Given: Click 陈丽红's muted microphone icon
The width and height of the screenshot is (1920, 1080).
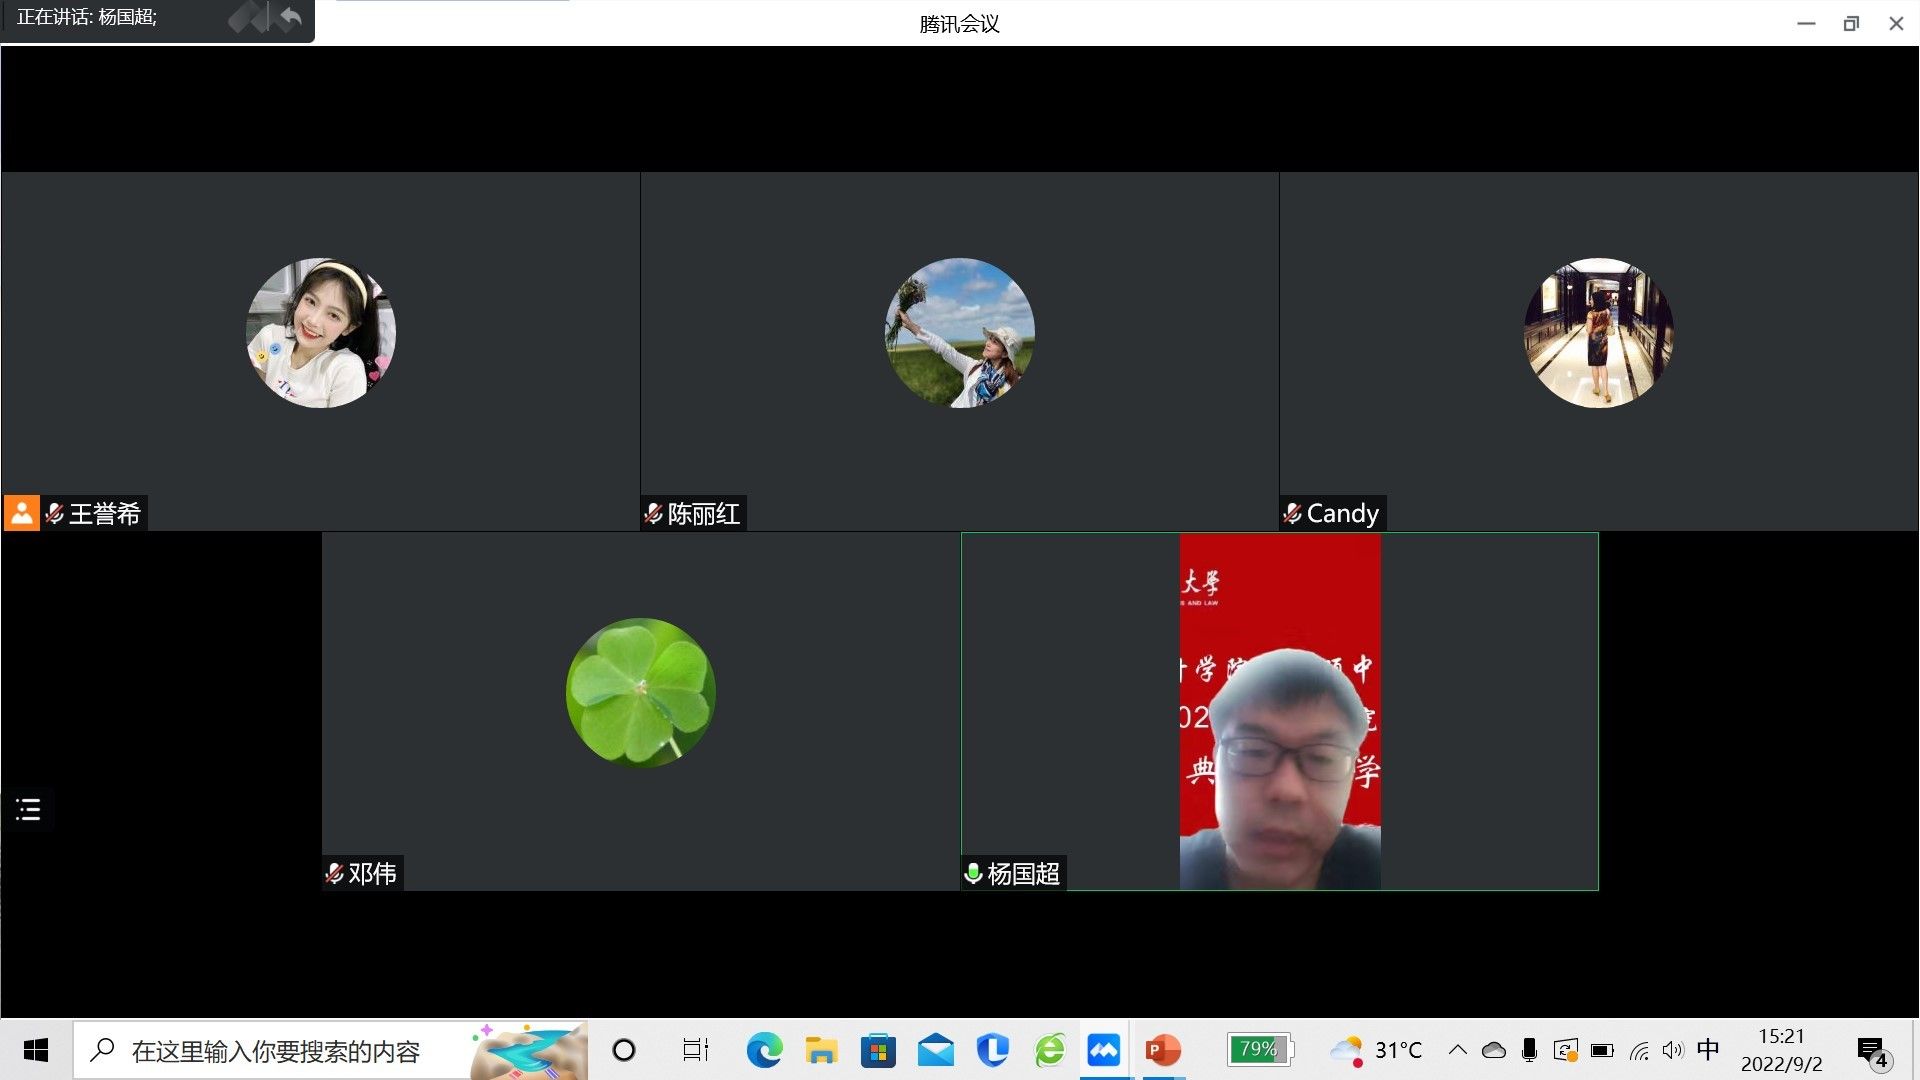Looking at the screenshot, I should 653,513.
